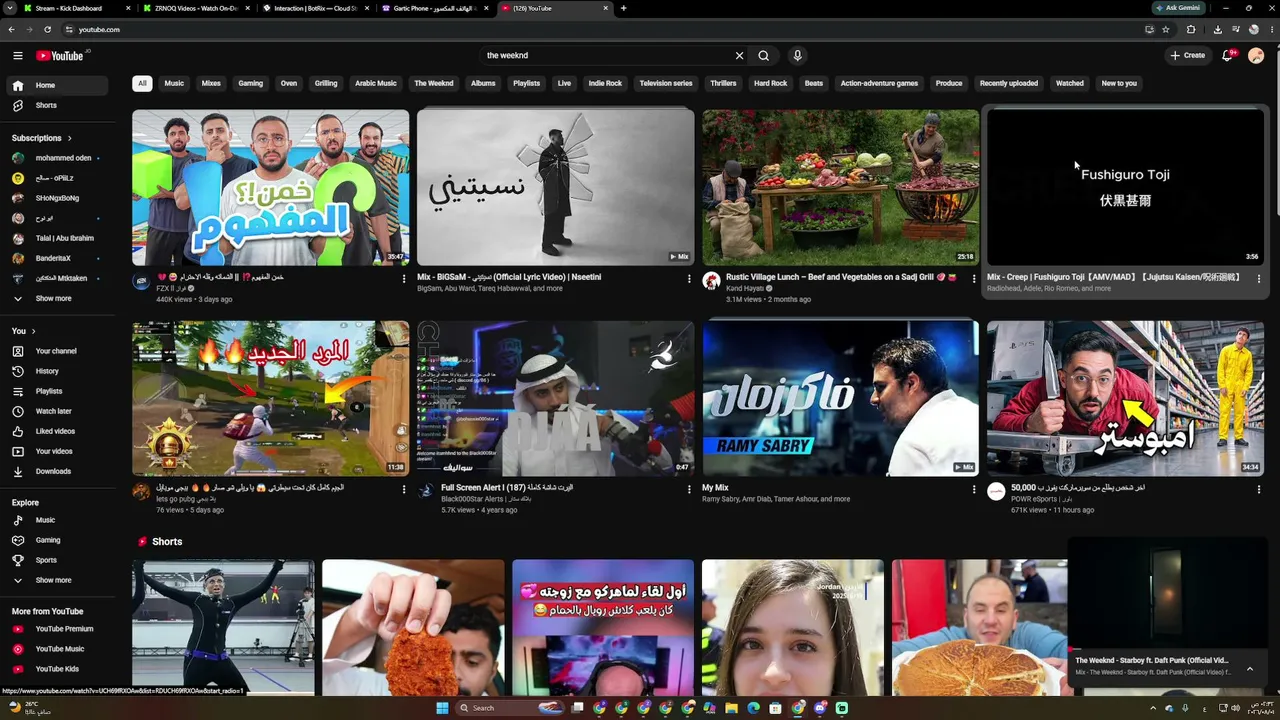Screen dimensions: 1280x720
Task: Open the Chrome tab search dropdown
Action: point(11,8)
